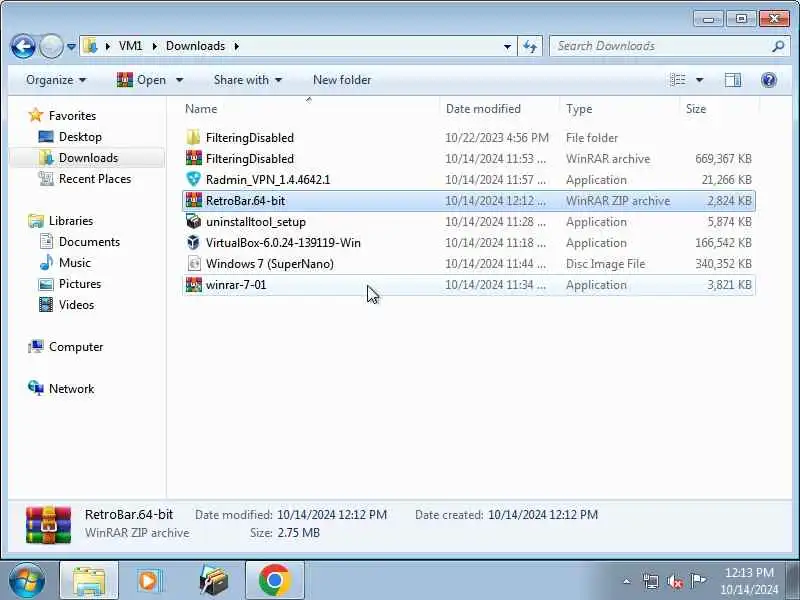Expand the Open button dropdown arrow
Viewport: 800px width, 600px height.
(x=179, y=80)
